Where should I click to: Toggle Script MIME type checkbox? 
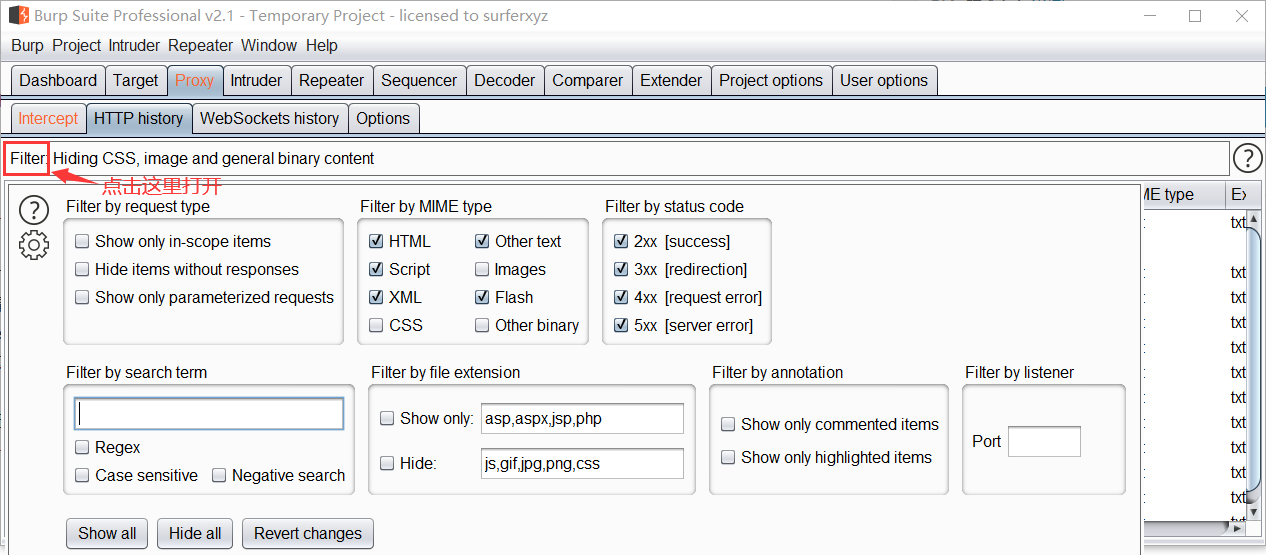(376, 269)
